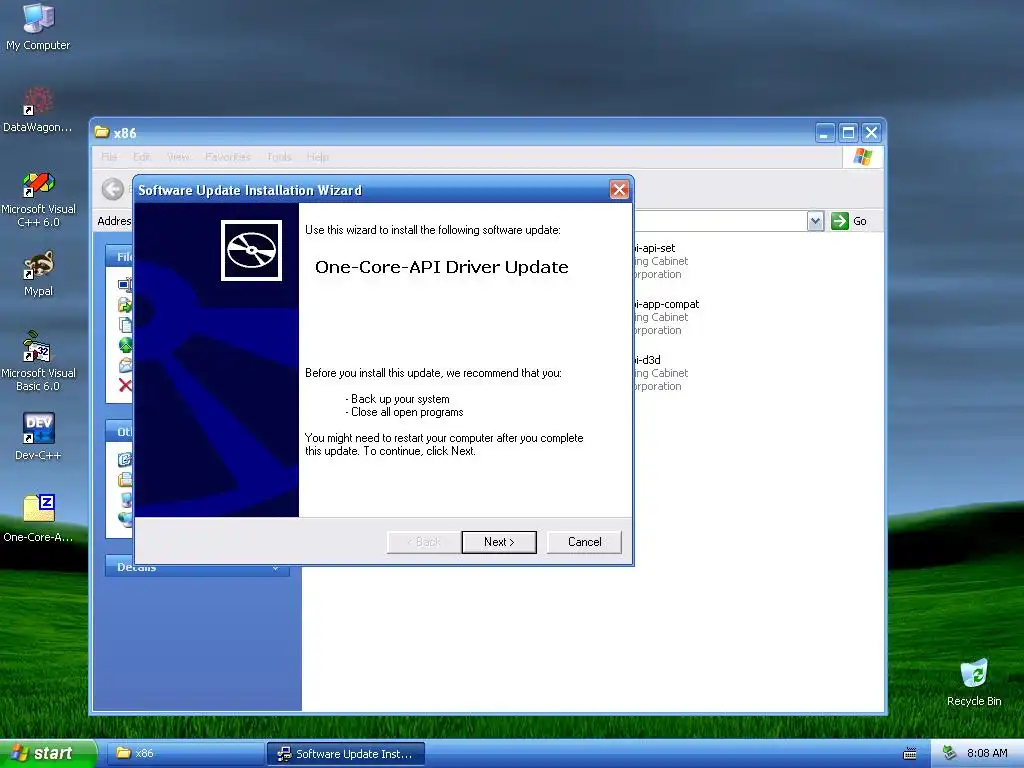
Task: Open the One-Core-A... archive on desktop
Action: 38,519
